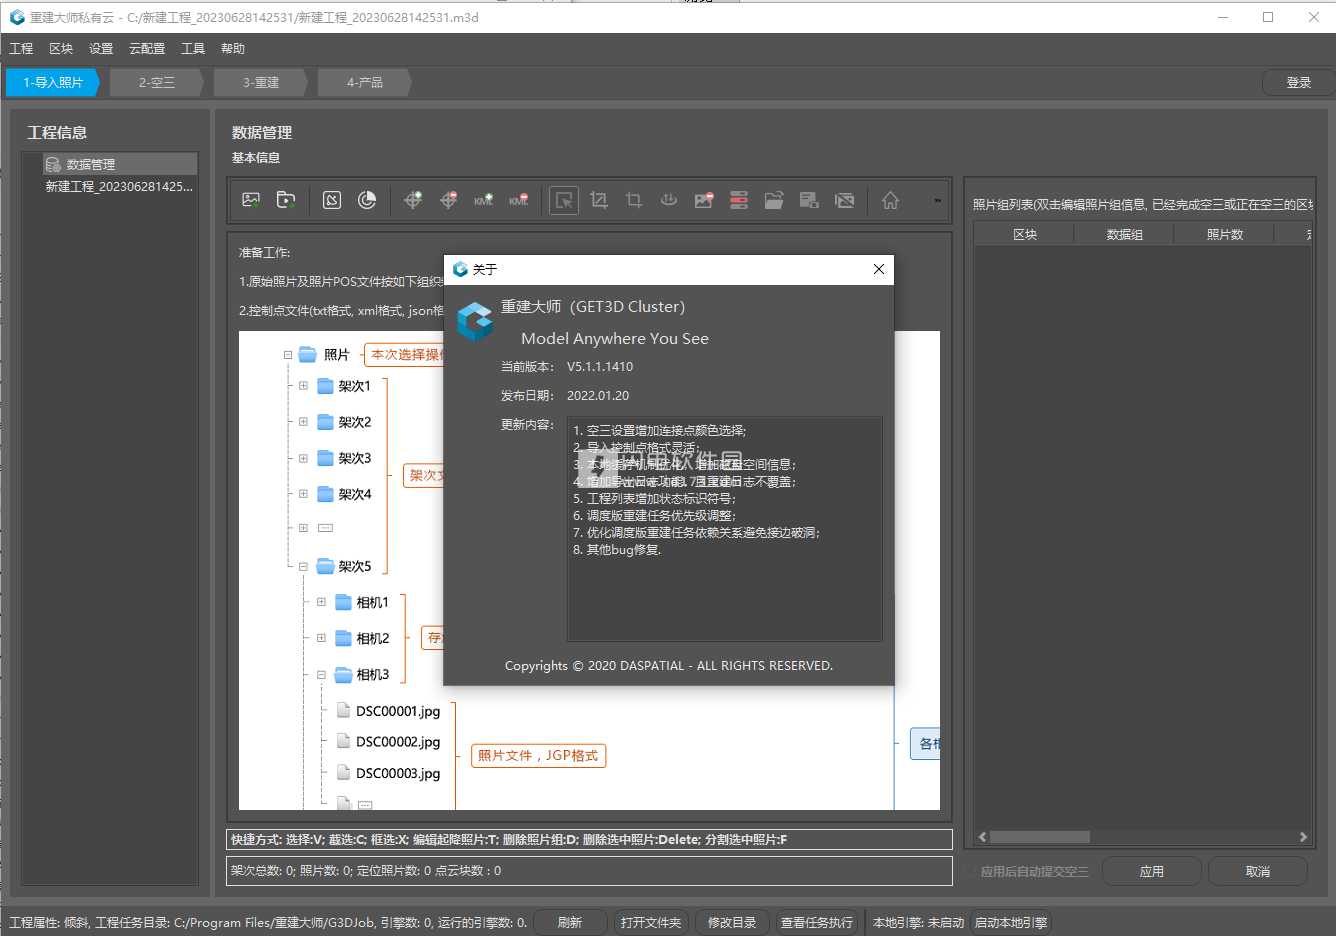
Task: Click the 打开文件夹 button
Action: click(651, 922)
